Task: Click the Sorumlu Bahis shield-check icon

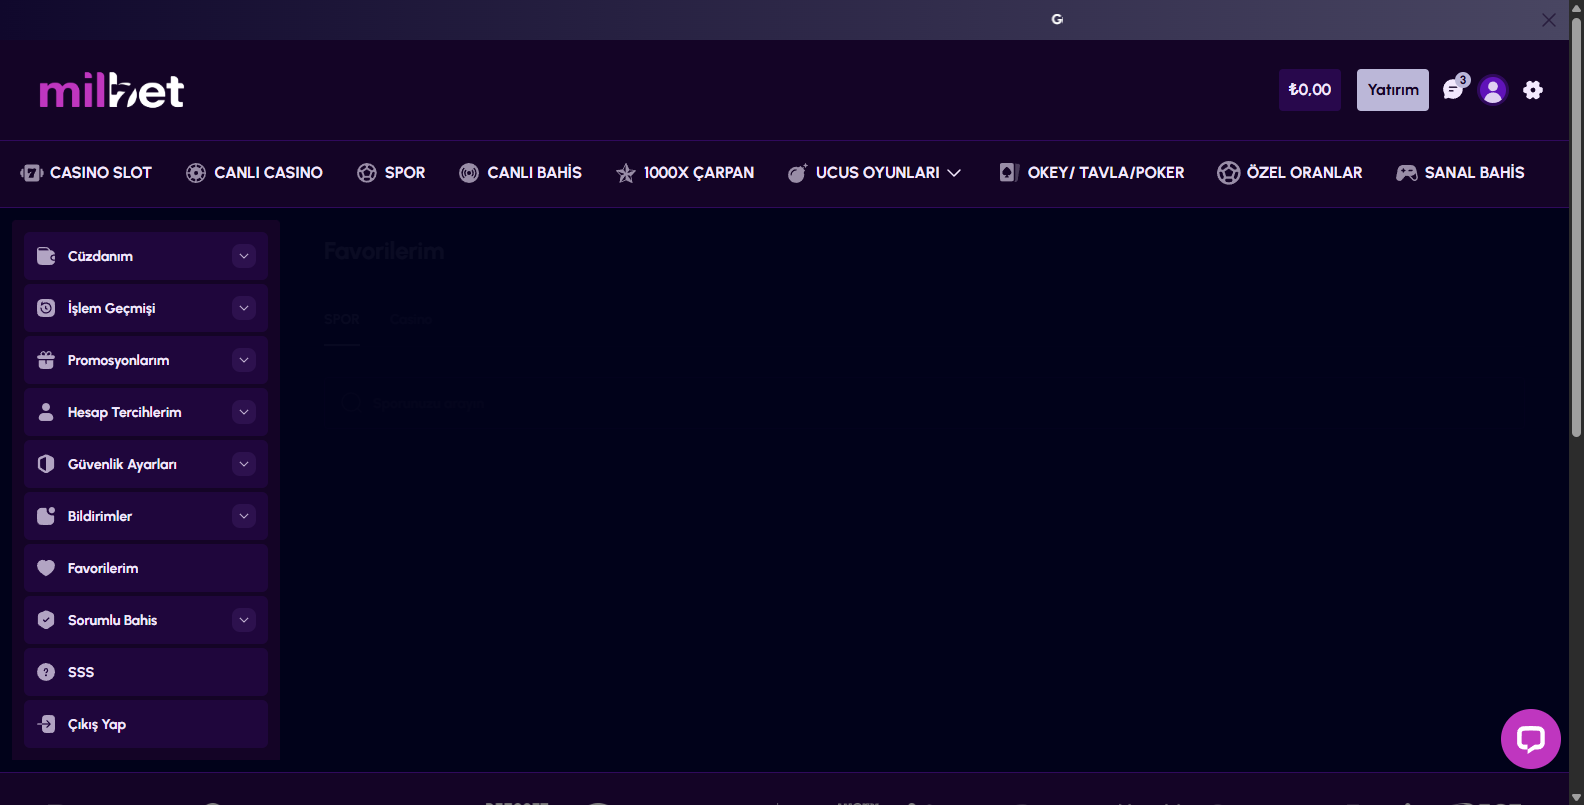Action: click(x=46, y=620)
